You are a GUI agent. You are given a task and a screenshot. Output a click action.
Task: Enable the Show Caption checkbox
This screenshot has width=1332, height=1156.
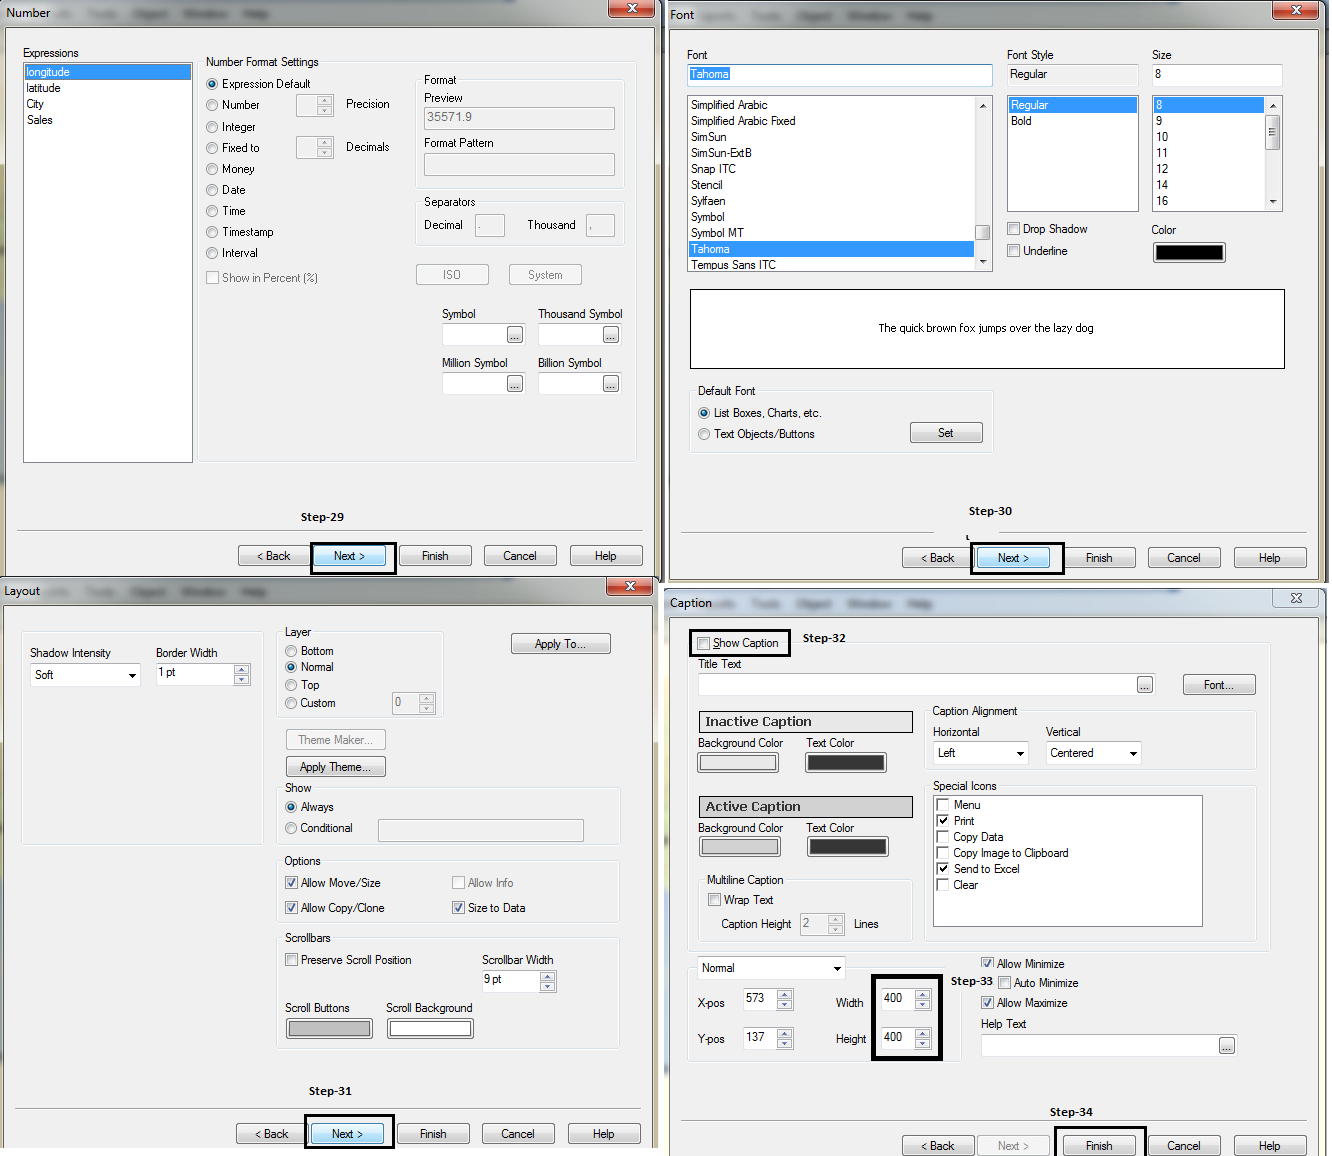(704, 643)
